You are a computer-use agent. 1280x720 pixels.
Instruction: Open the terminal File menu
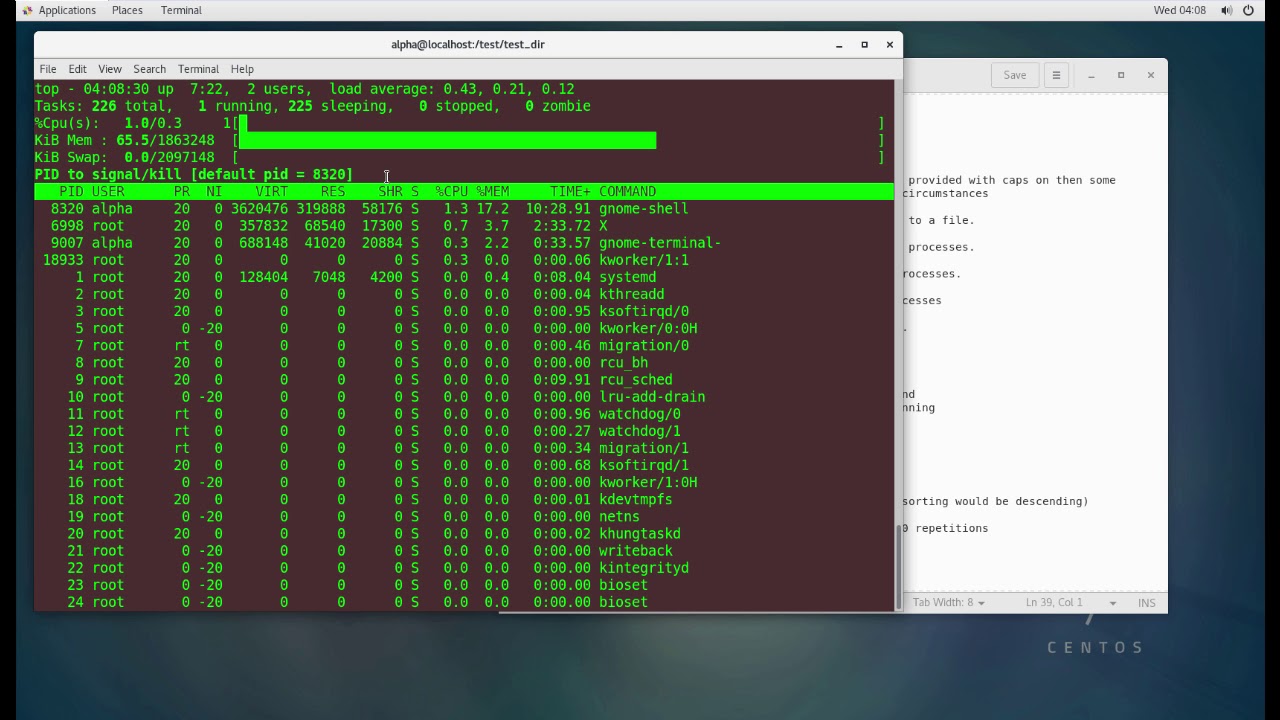[x=48, y=69]
